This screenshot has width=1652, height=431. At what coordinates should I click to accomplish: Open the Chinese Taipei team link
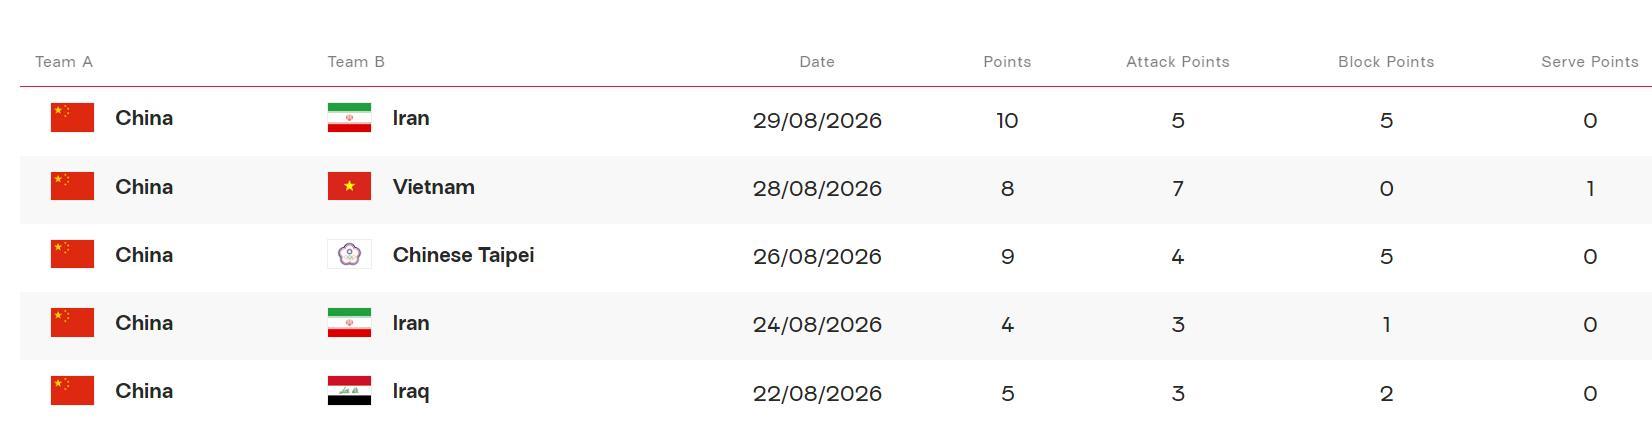point(463,255)
